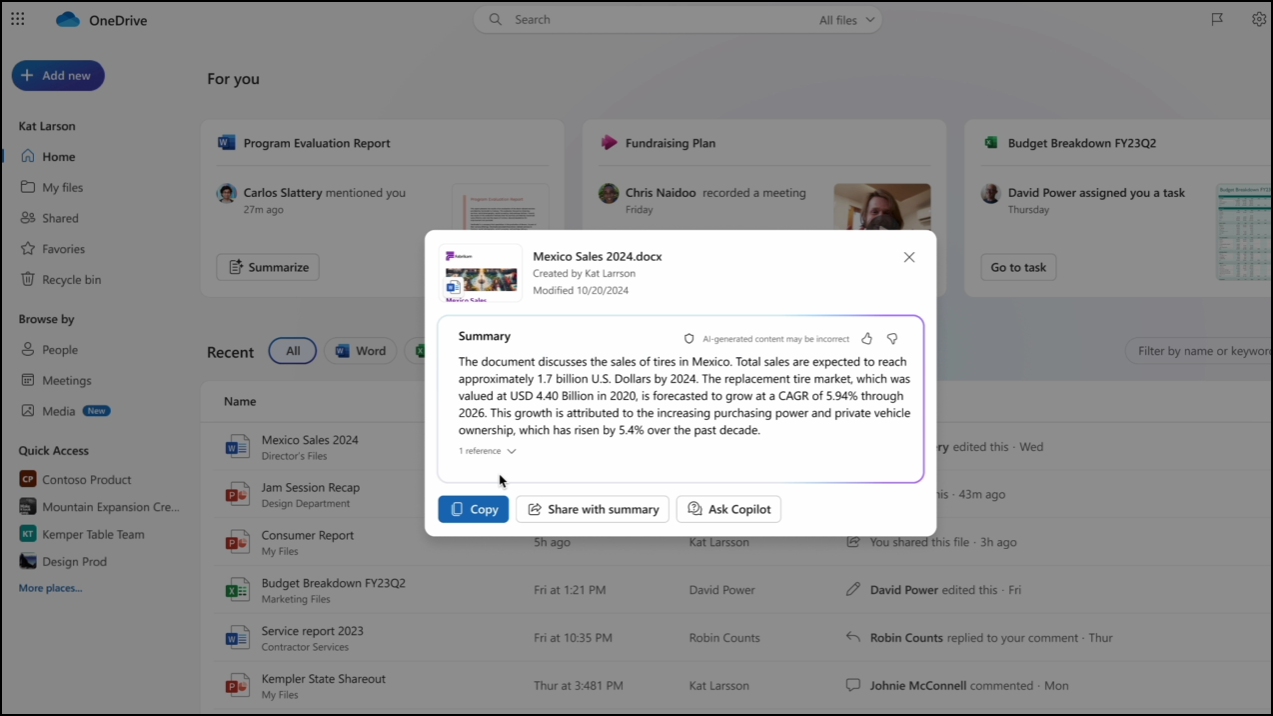The image size is (1273, 716).
Task: Click the Excel icon for Budget Breakdown row
Action: pos(237,591)
